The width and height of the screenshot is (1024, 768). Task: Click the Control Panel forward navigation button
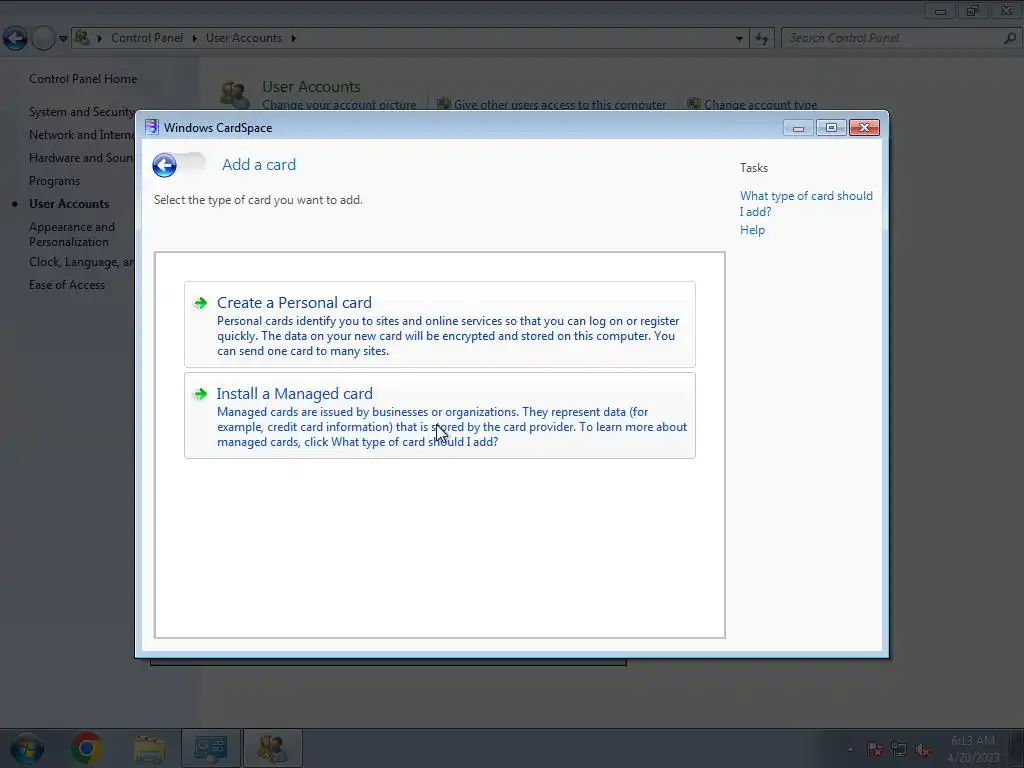tap(43, 39)
